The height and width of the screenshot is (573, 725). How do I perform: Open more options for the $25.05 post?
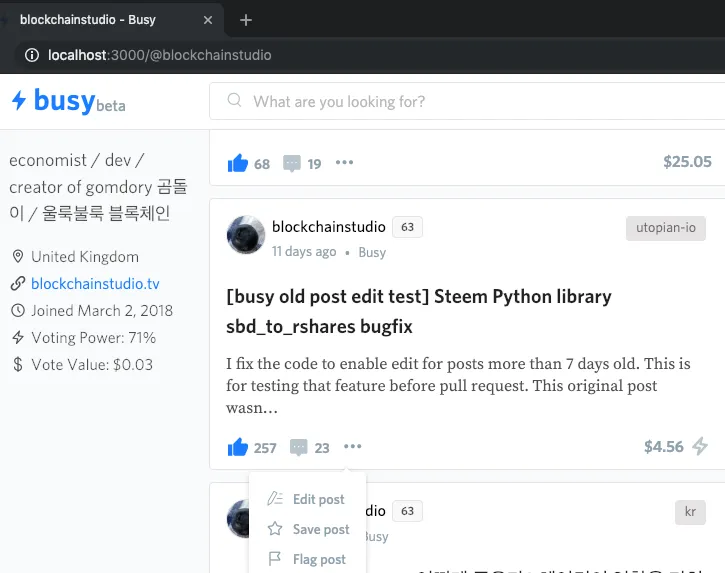[344, 162]
